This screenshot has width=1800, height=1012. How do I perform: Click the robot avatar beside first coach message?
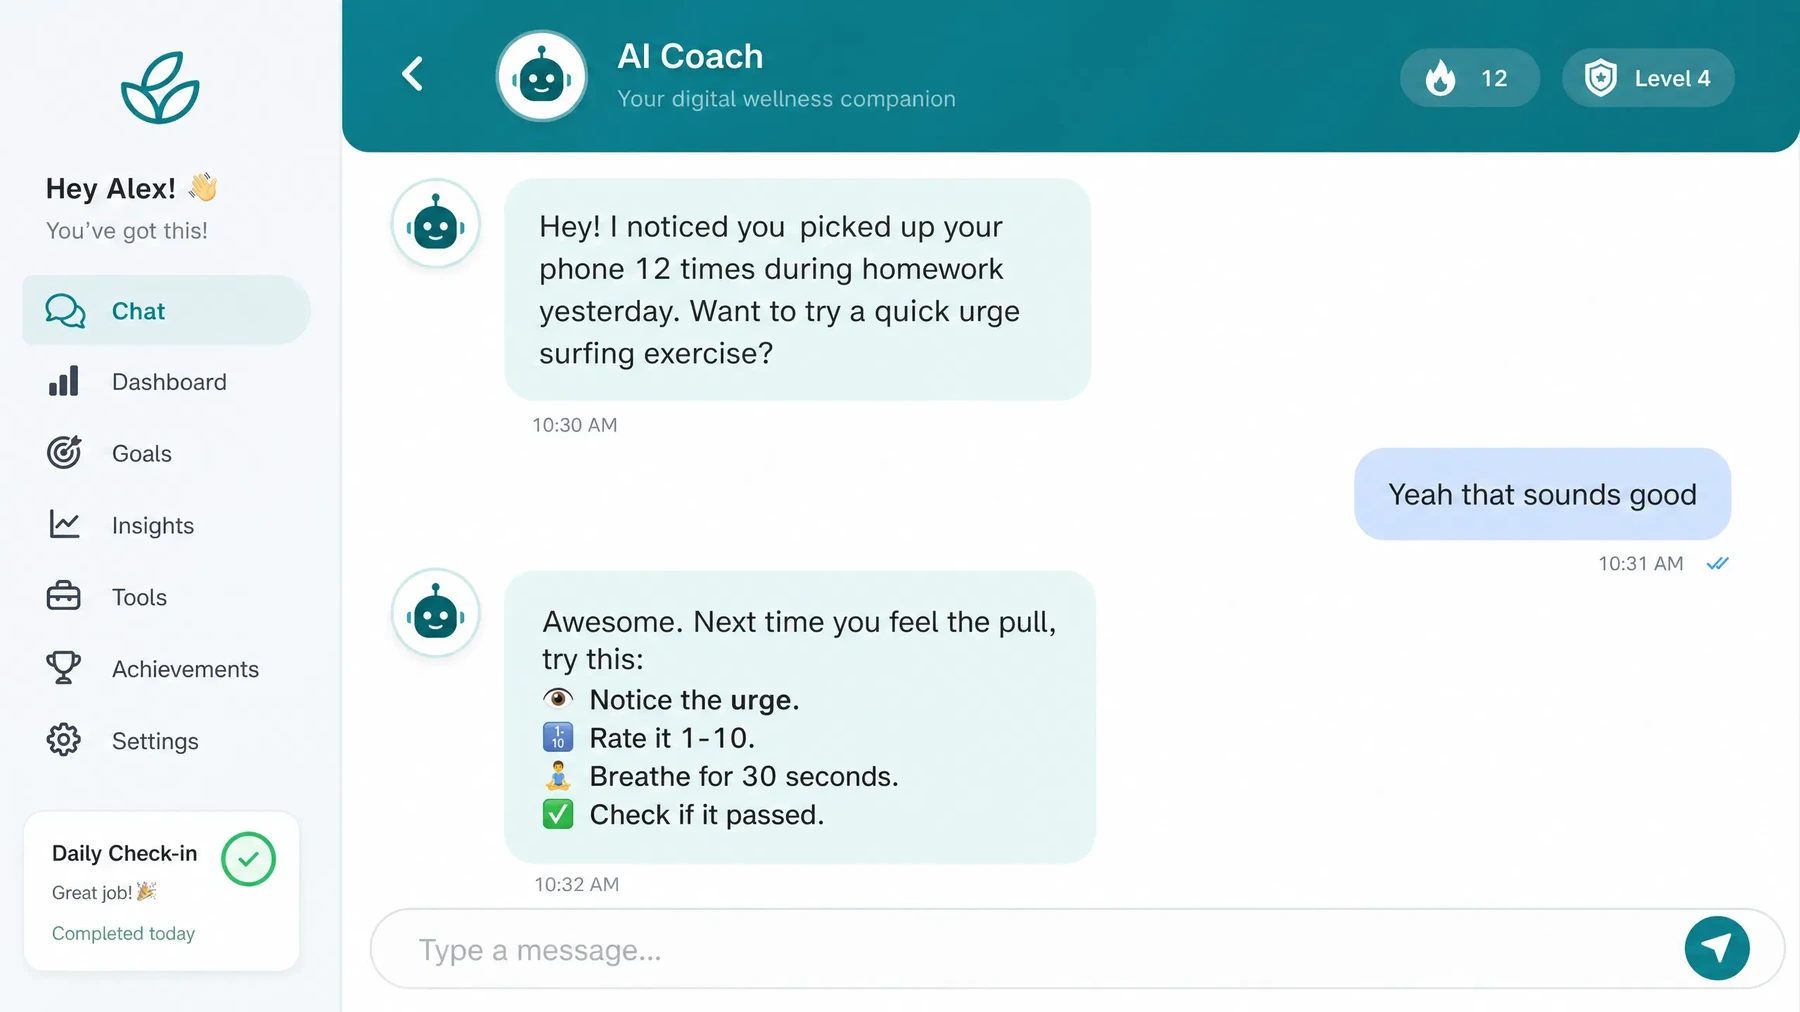435,224
